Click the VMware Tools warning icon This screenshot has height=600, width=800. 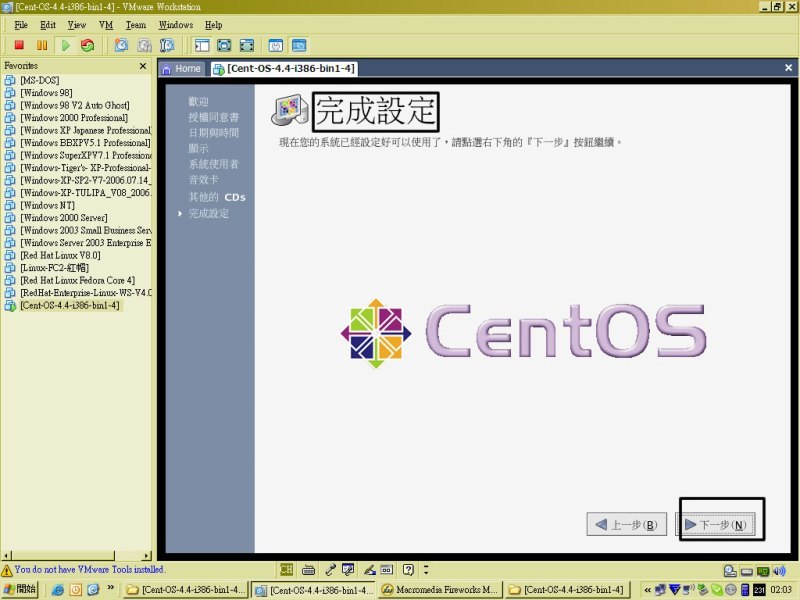(7, 570)
